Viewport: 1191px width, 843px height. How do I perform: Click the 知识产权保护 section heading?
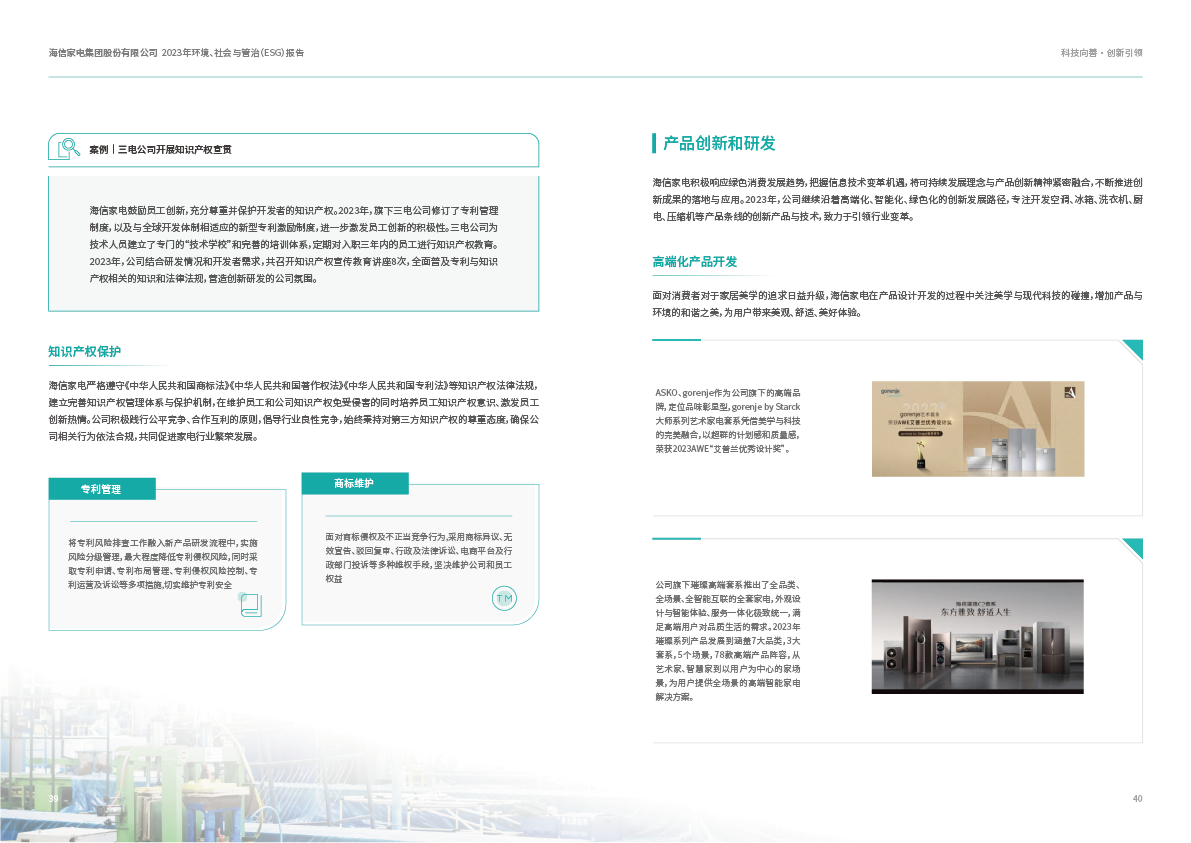pos(84,351)
